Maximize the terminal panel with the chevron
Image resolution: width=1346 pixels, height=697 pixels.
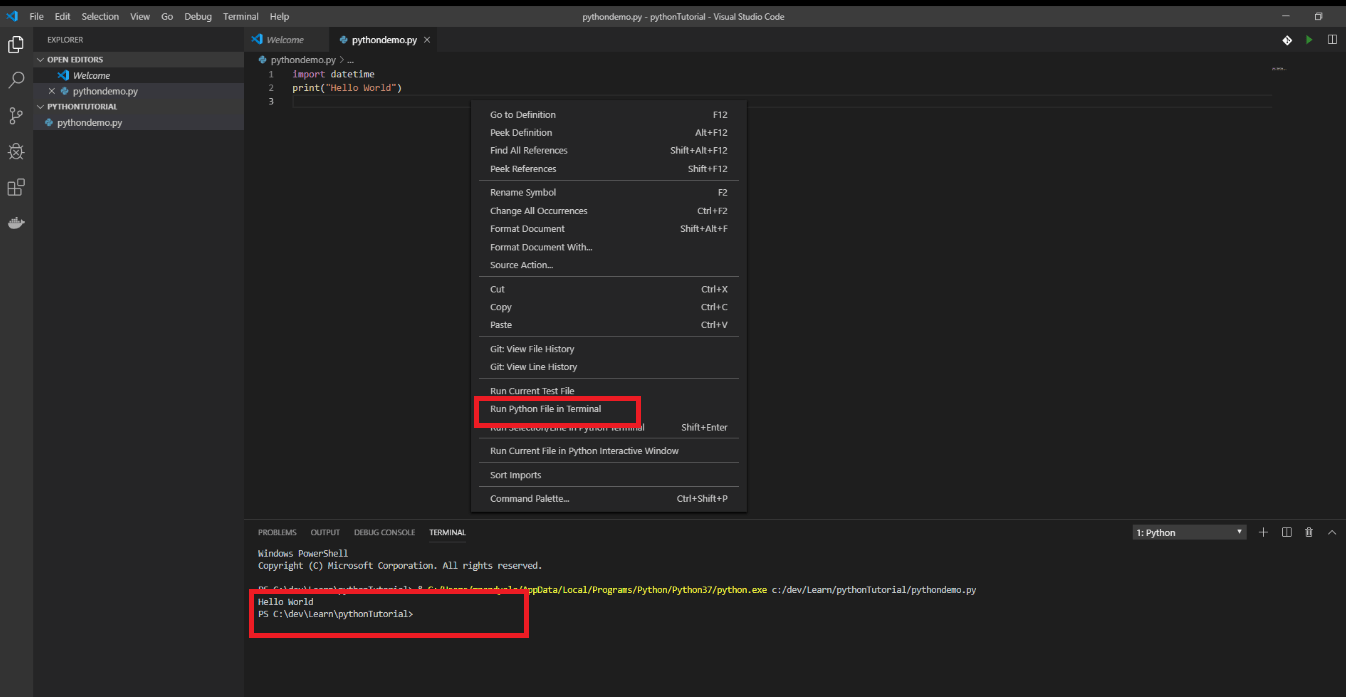tap(1332, 532)
